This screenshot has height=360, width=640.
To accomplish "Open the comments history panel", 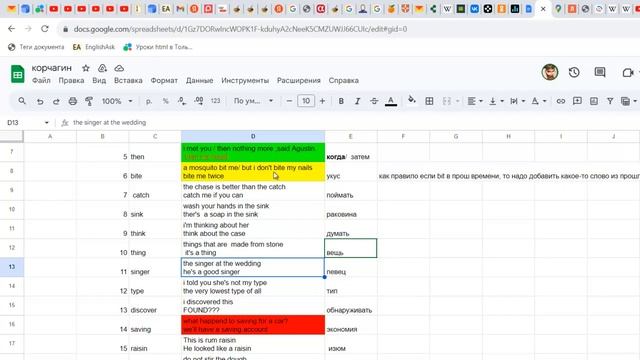I will (600, 73).
